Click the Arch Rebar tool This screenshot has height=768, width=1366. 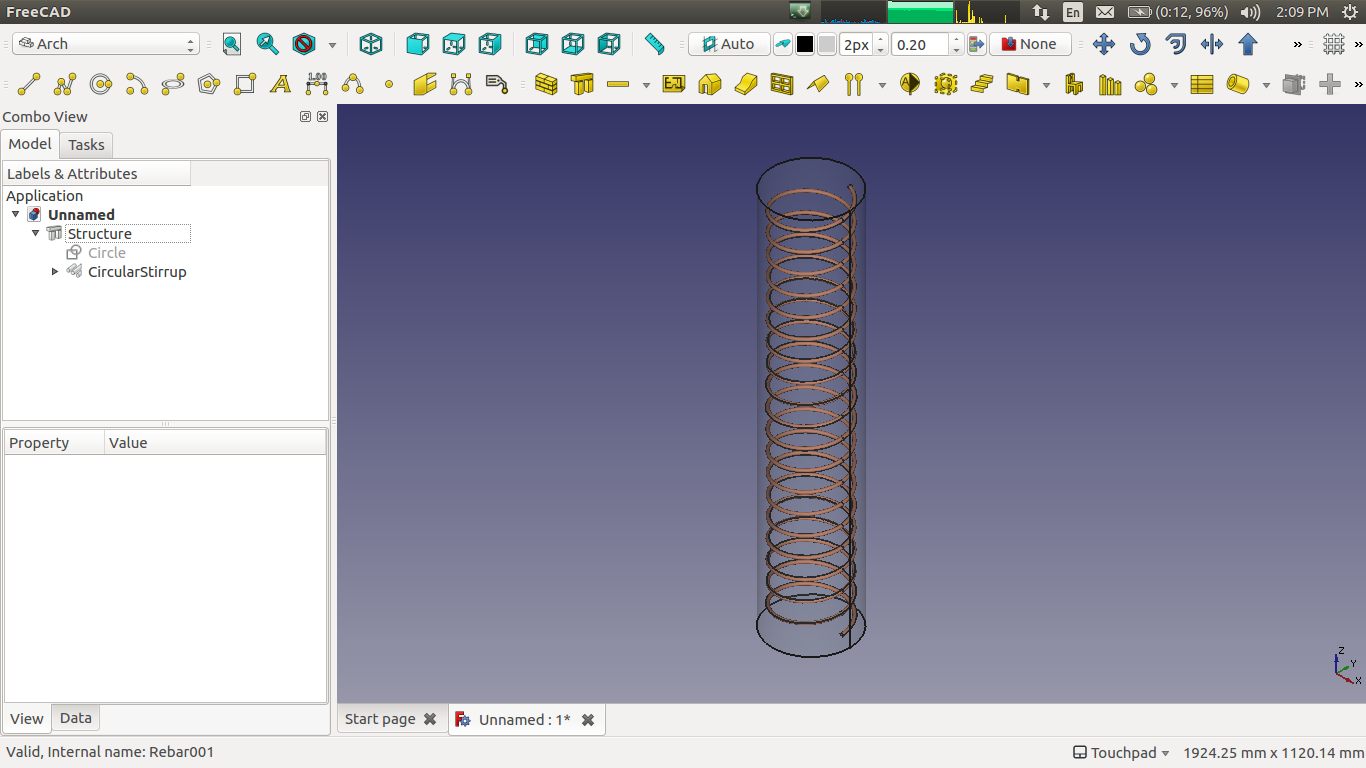tap(618, 84)
